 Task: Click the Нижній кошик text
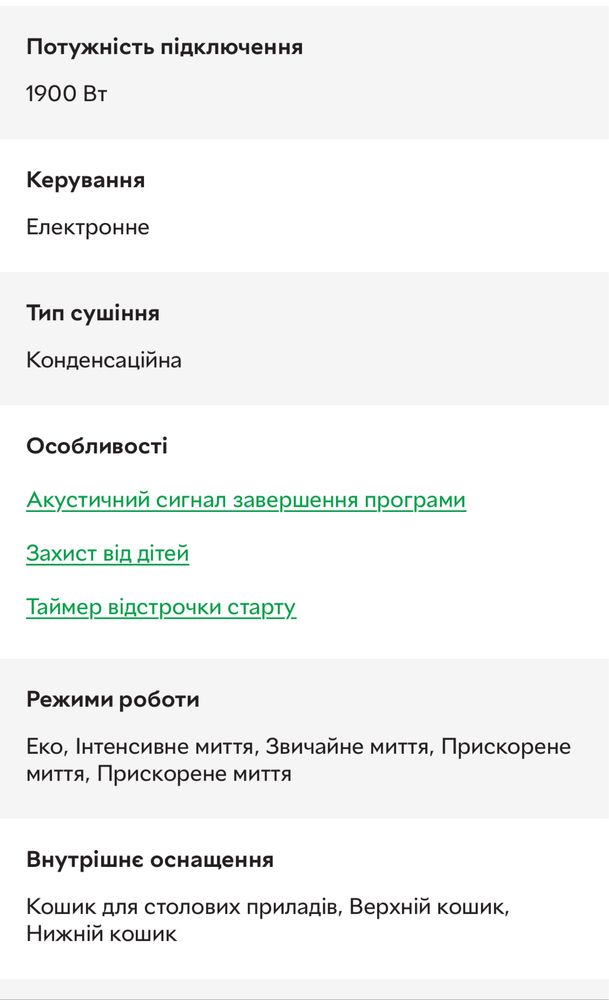point(101,934)
